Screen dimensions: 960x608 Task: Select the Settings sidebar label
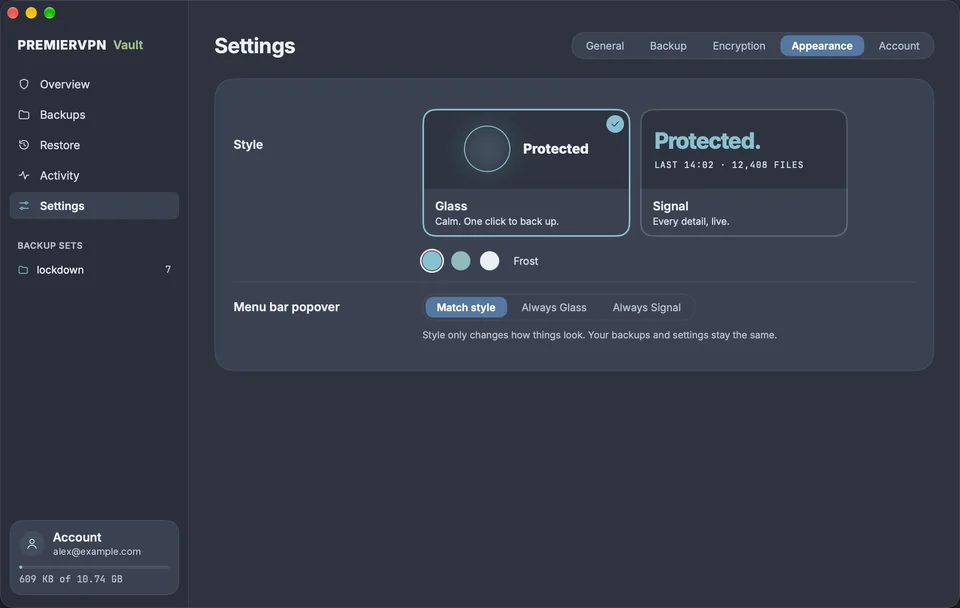[62, 206]
